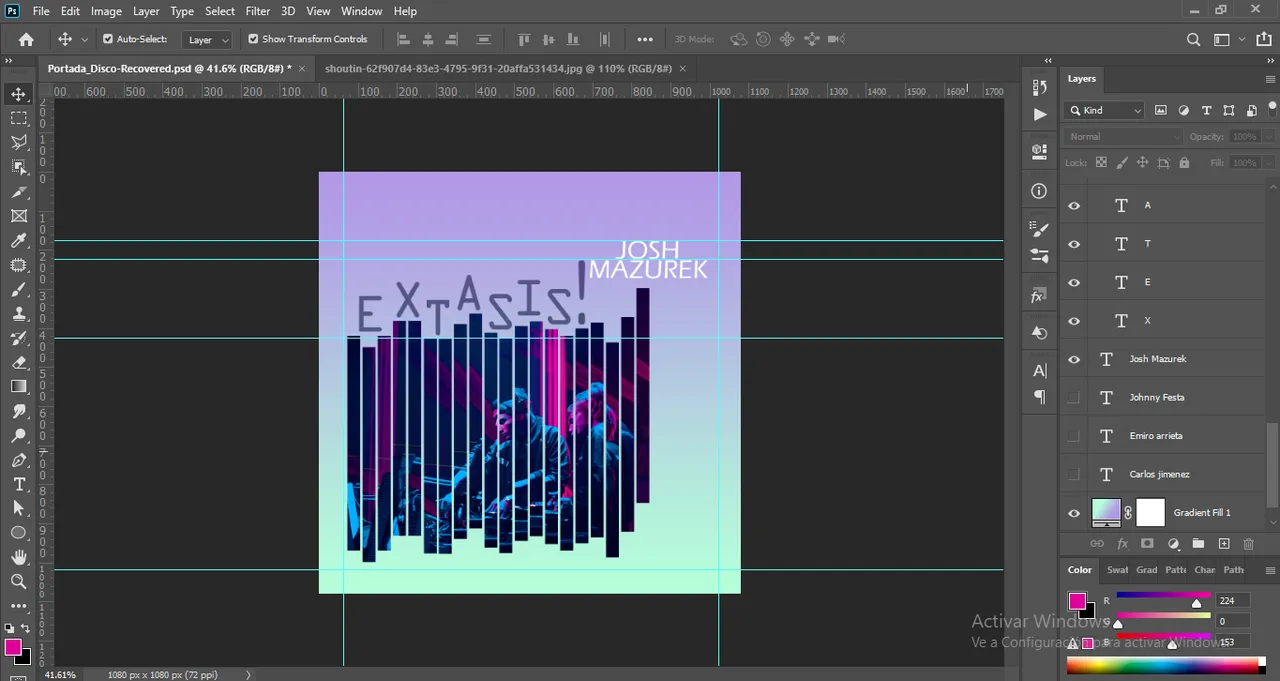Select the Frame tool
Viewport: 1280px width, 681px height.
pyautogui.click(x=19, y=216)
